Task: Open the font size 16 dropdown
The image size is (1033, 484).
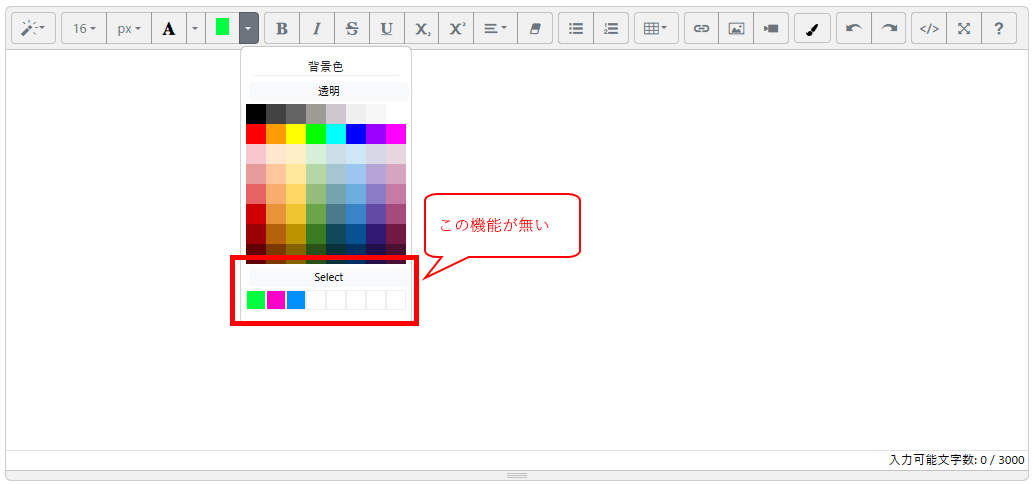Action: click(84, 29)
